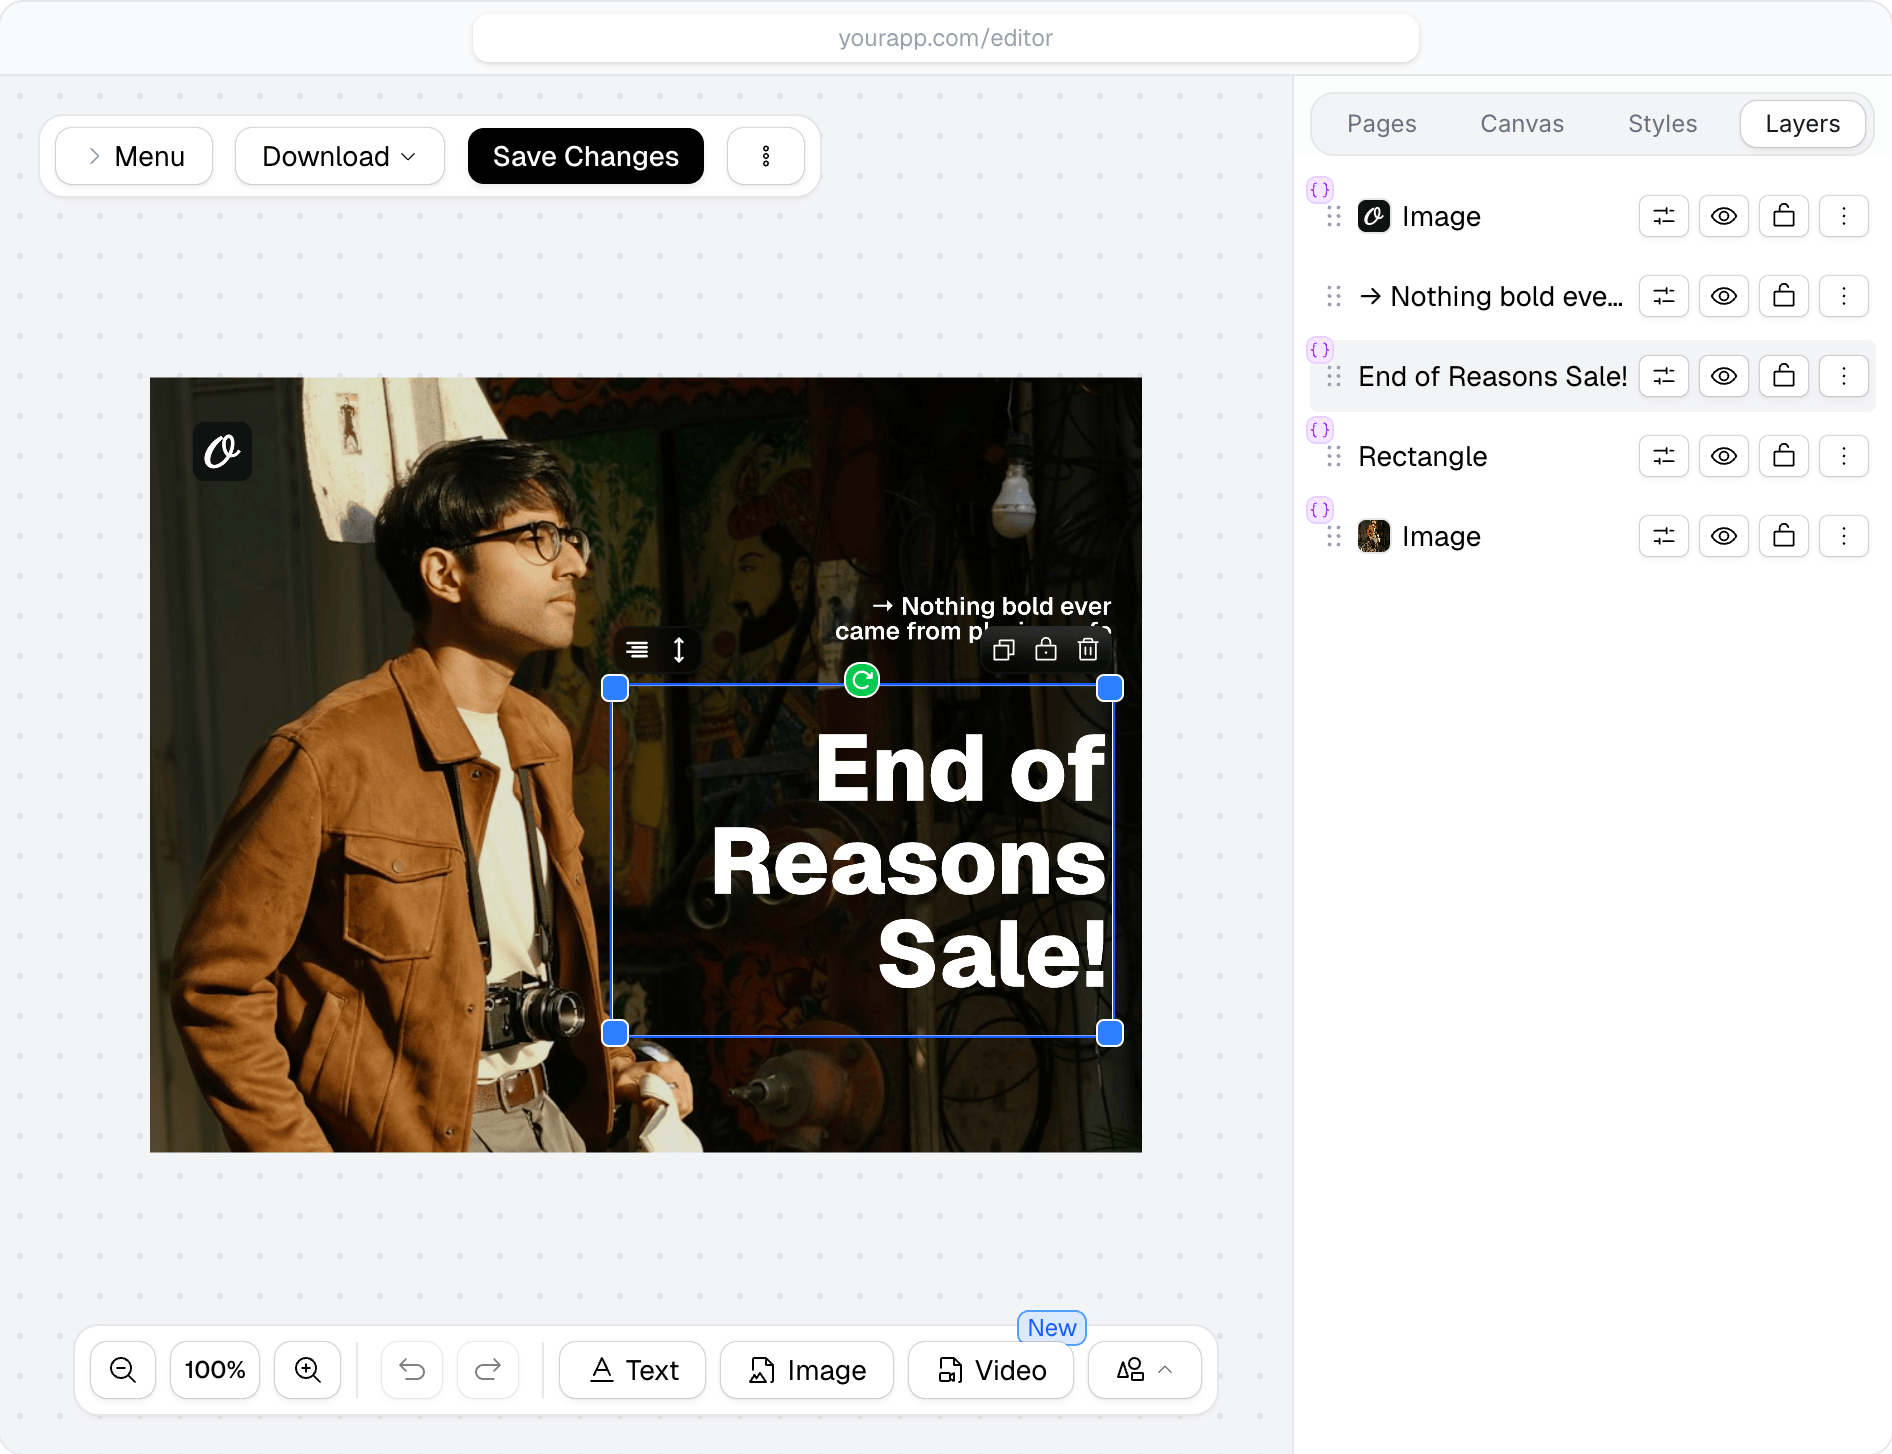Add a Video element using bottom toolbar
This screenshot has width=1892, height=1454.
[990, 1370]
